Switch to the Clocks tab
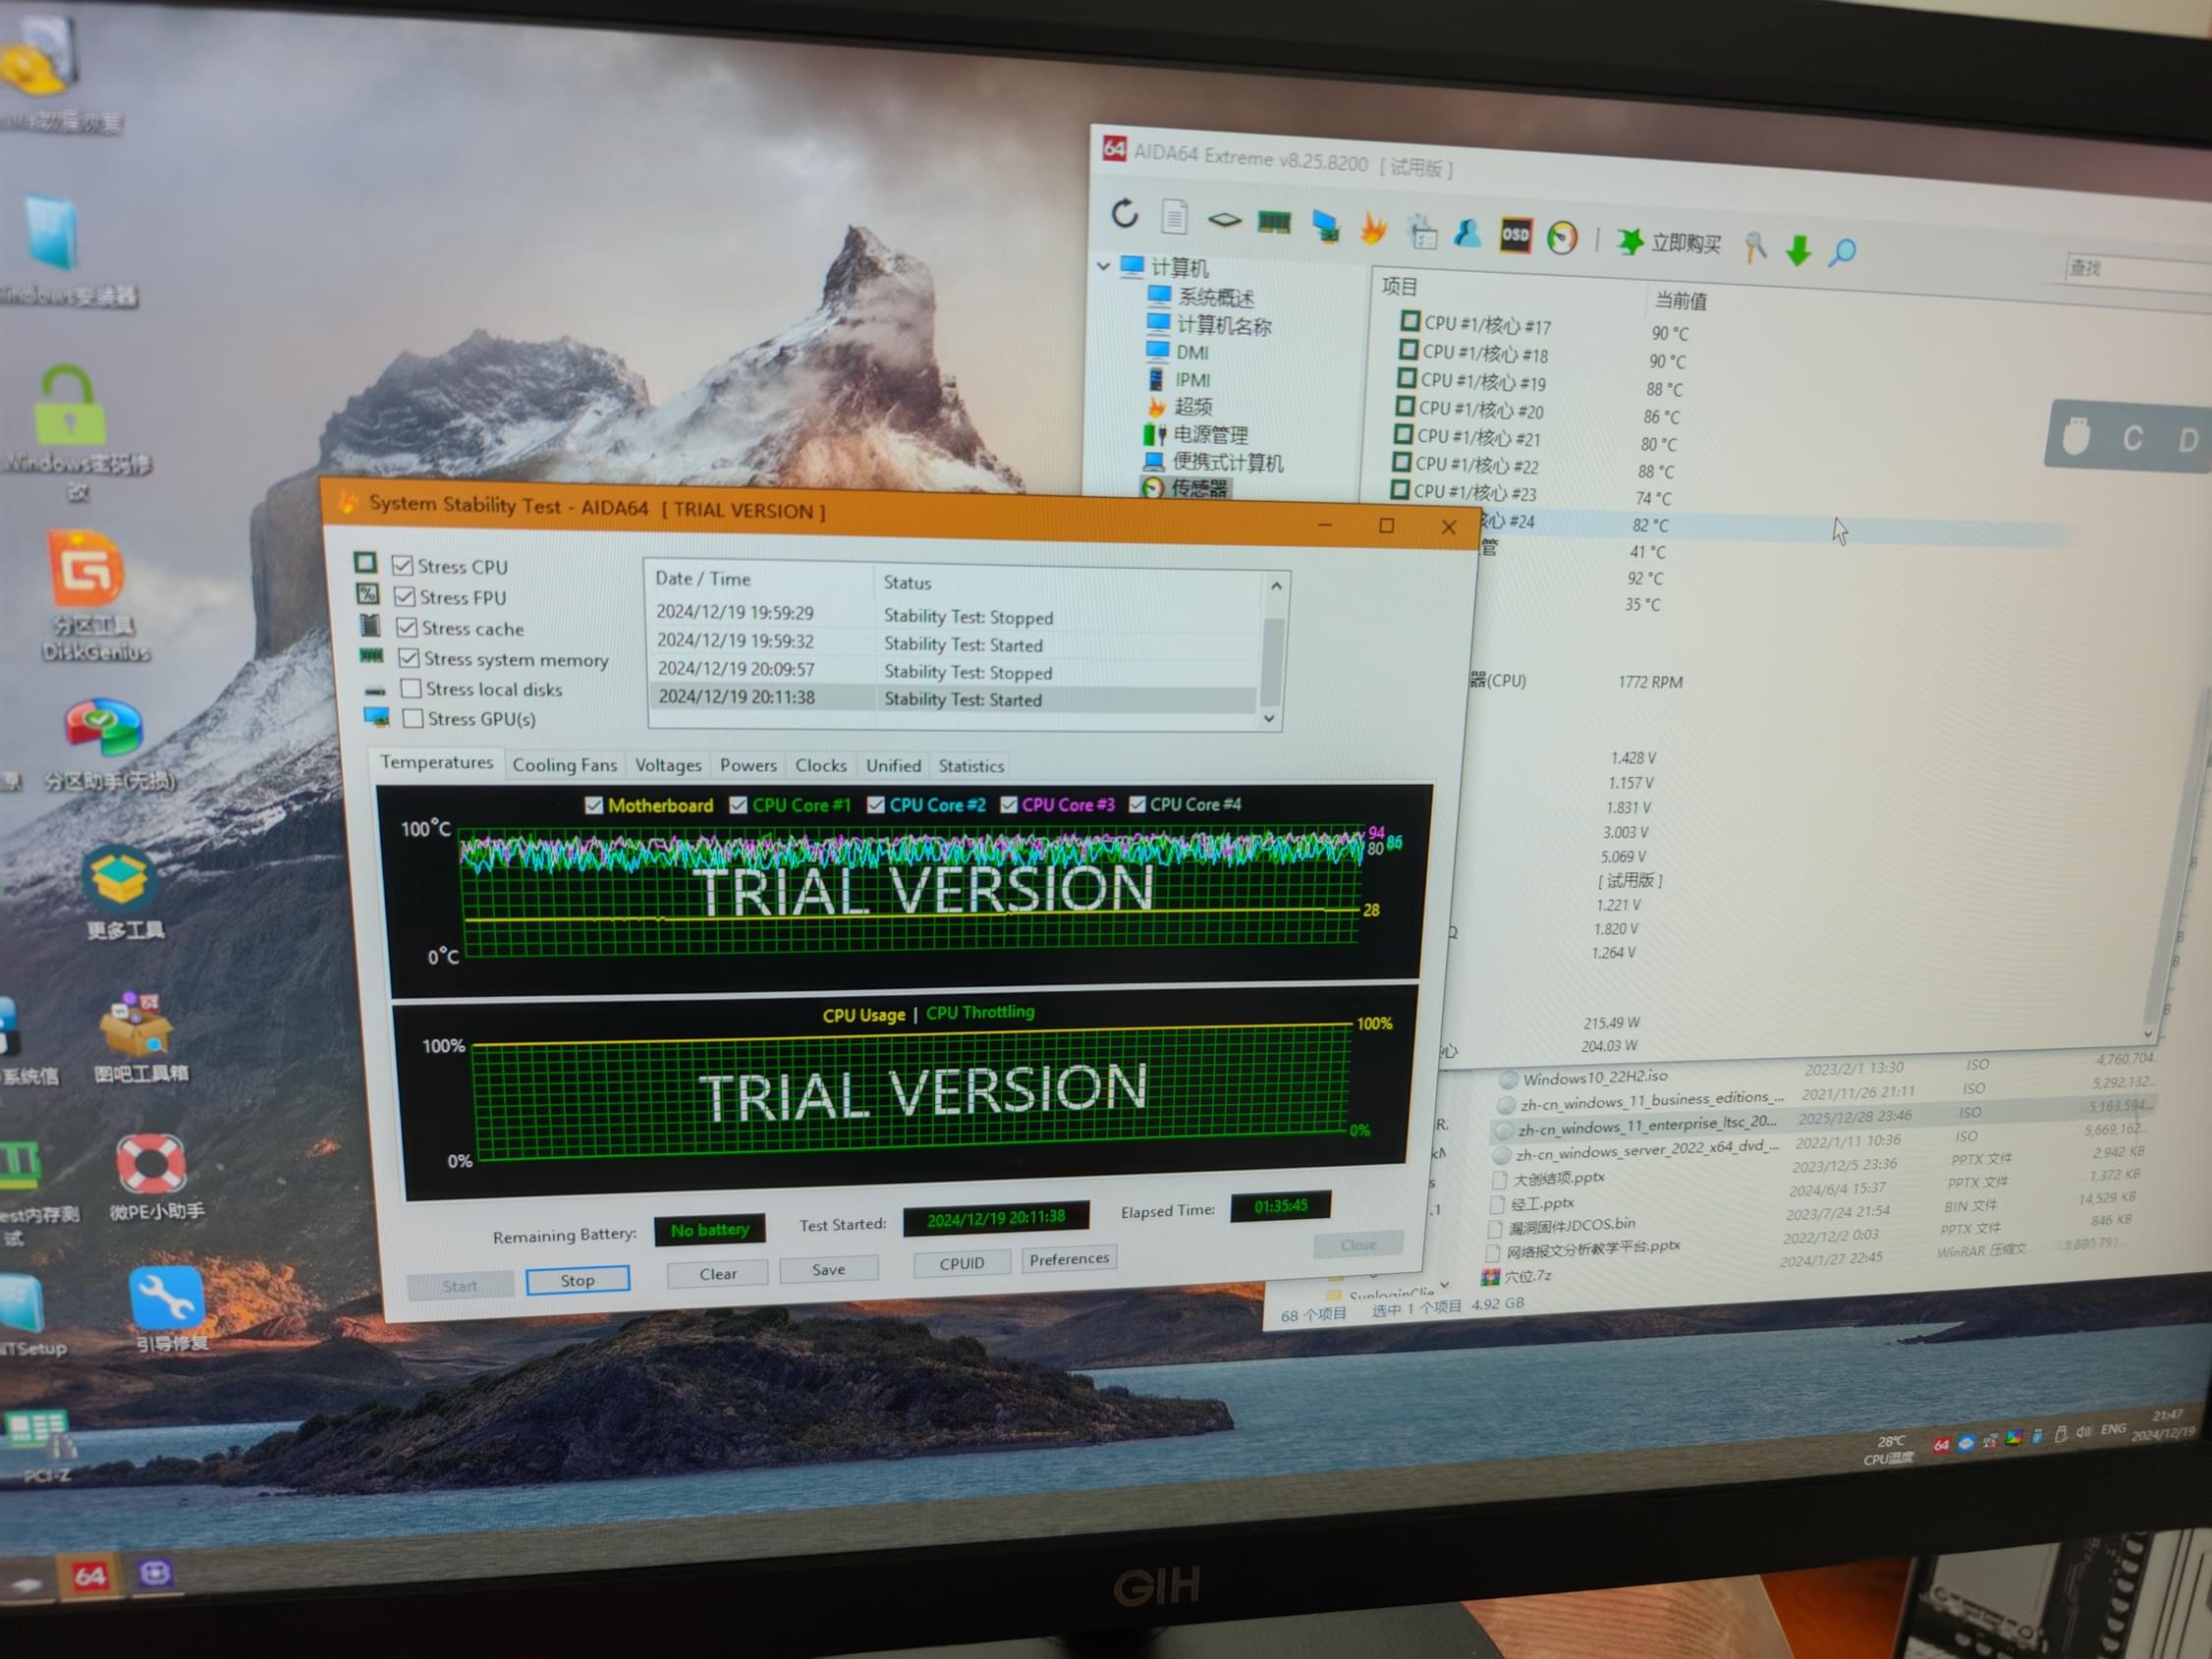 coord(821,766)
